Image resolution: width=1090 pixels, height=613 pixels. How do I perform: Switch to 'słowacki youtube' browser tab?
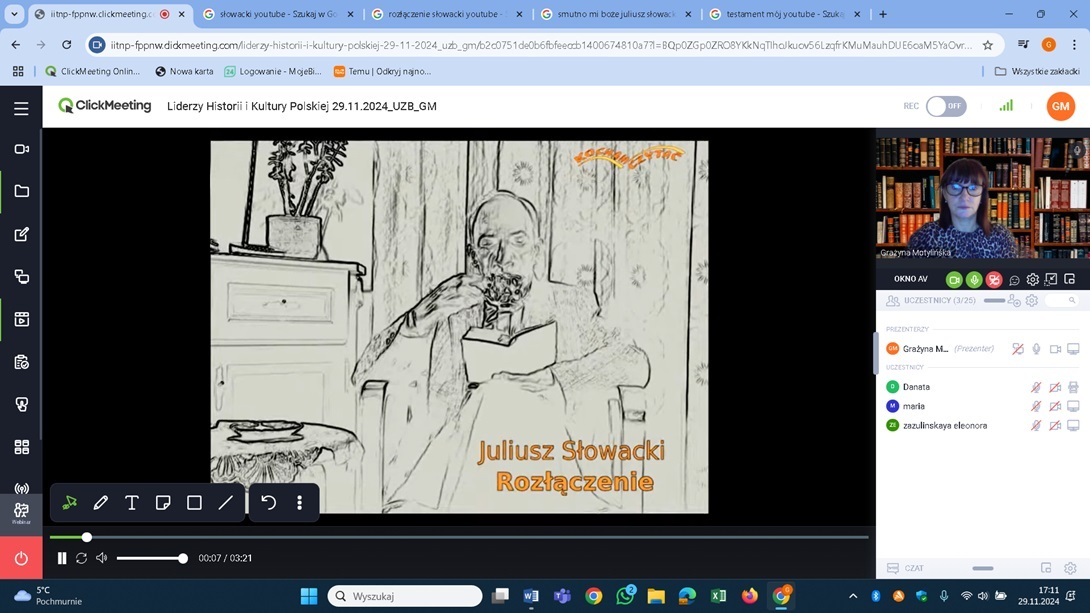tap(279, 14)
